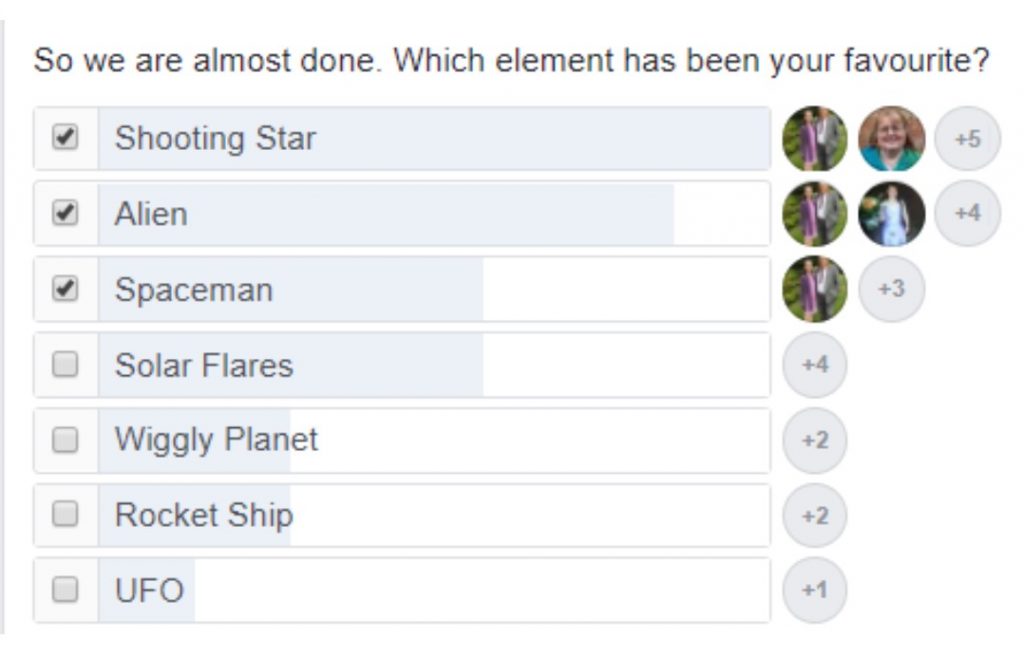The width and height of the screenshot is (1024, 657).
Task: Click couple avatar in the Alien row
Action: coord(815,214)
